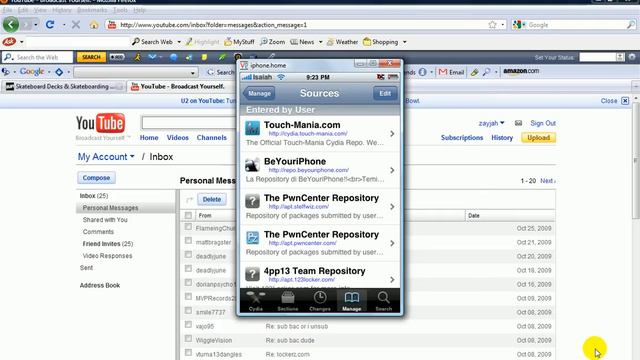The image size is (640, 360).
Task: Tap the Edit button in Sources
Action: coord(385,93)
